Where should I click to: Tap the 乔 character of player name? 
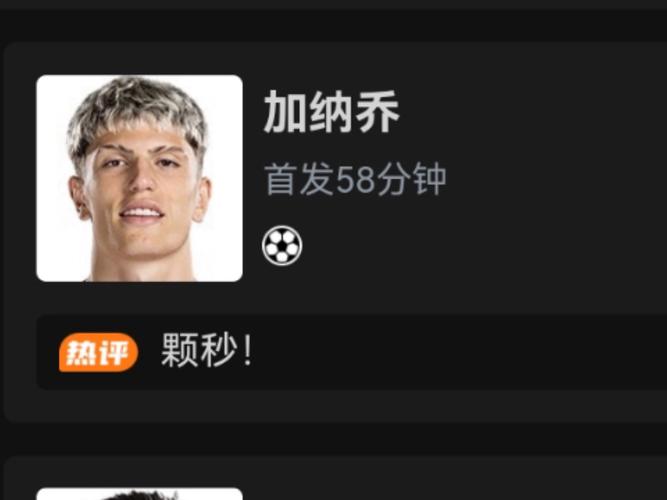coord(378,112)
